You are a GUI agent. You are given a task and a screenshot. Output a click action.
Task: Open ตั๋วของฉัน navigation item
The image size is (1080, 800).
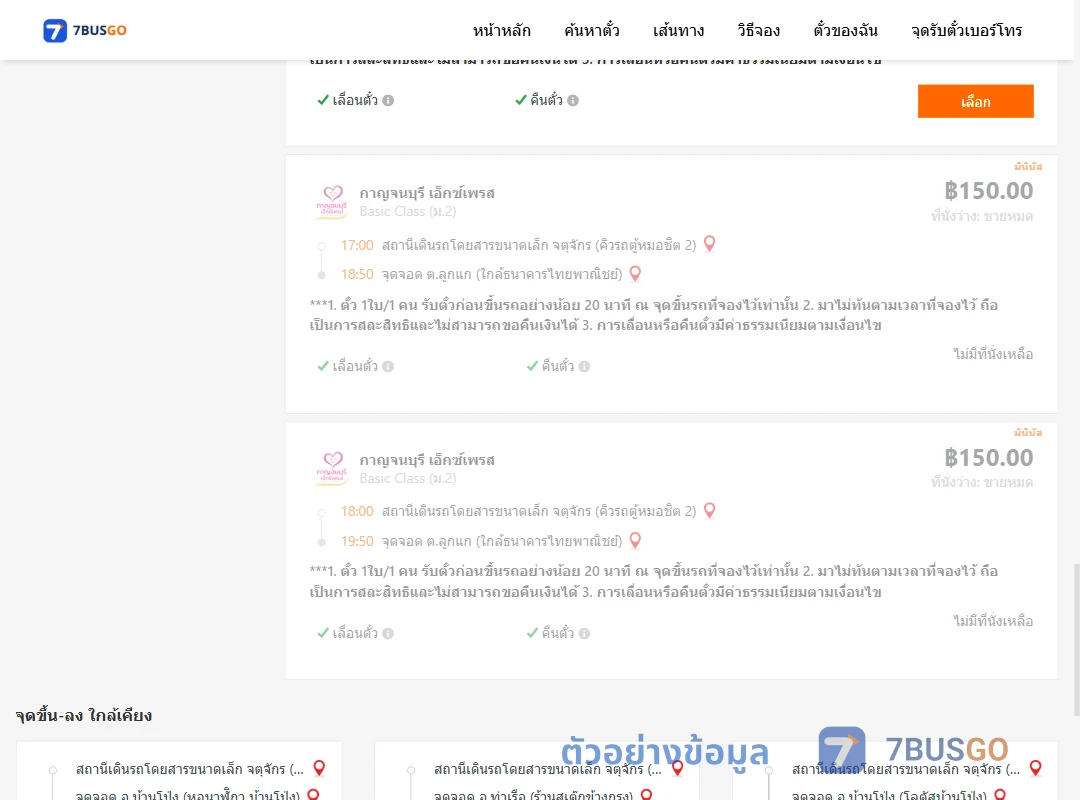[845, 30]
